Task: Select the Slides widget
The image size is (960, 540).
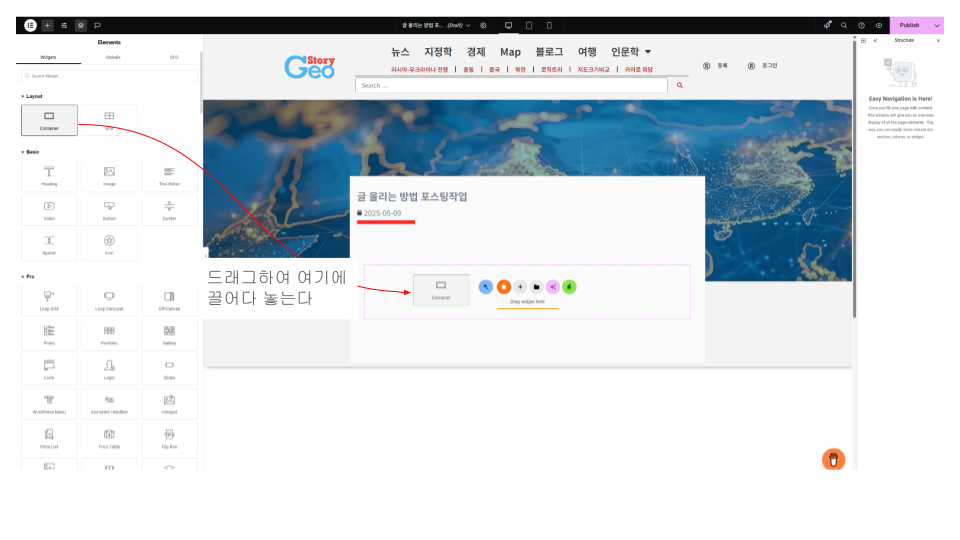Action: 169,369
